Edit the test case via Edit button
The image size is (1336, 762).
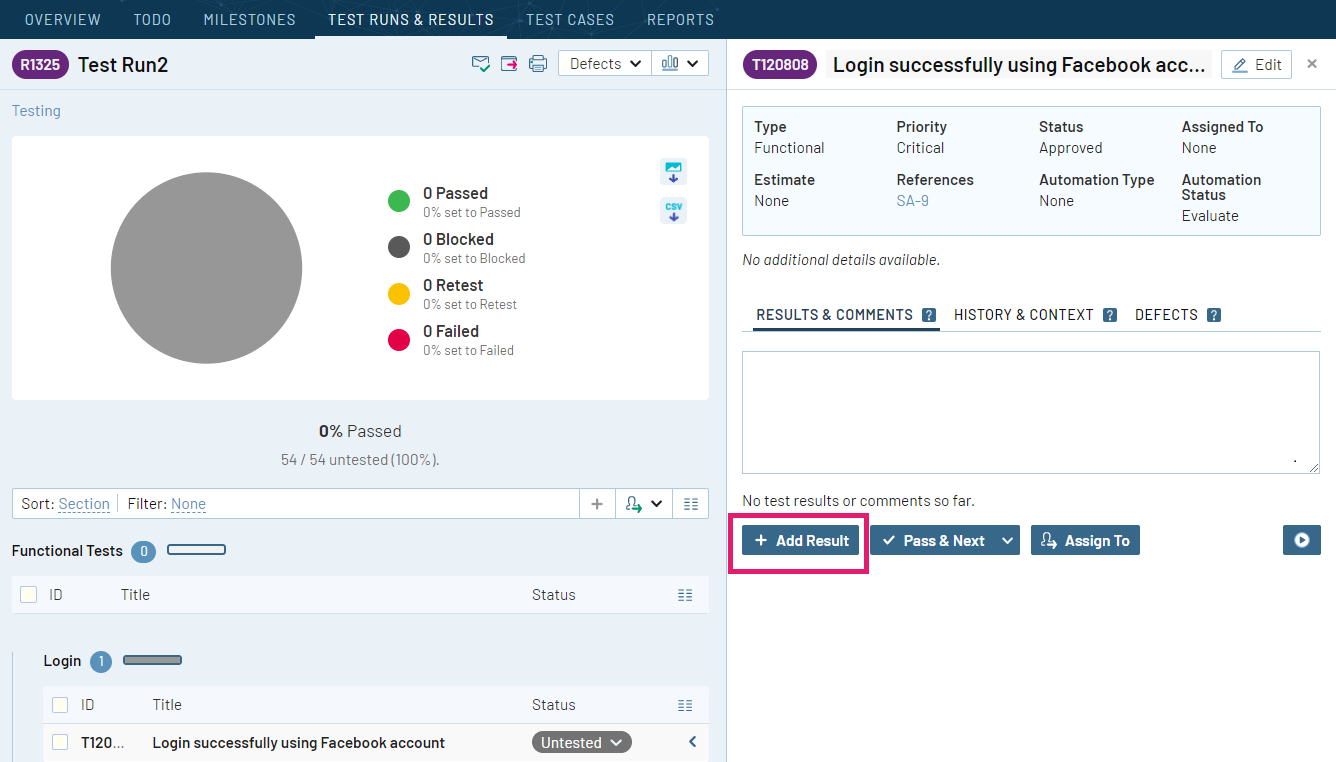(x=1256, y=64)
